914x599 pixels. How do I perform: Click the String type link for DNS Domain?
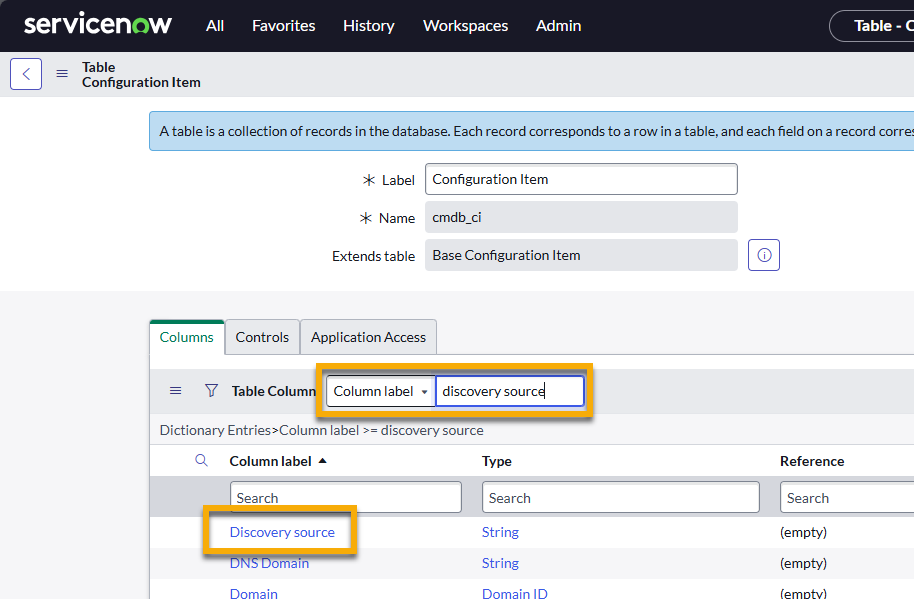pyautogui.click(x=500, y=563)
